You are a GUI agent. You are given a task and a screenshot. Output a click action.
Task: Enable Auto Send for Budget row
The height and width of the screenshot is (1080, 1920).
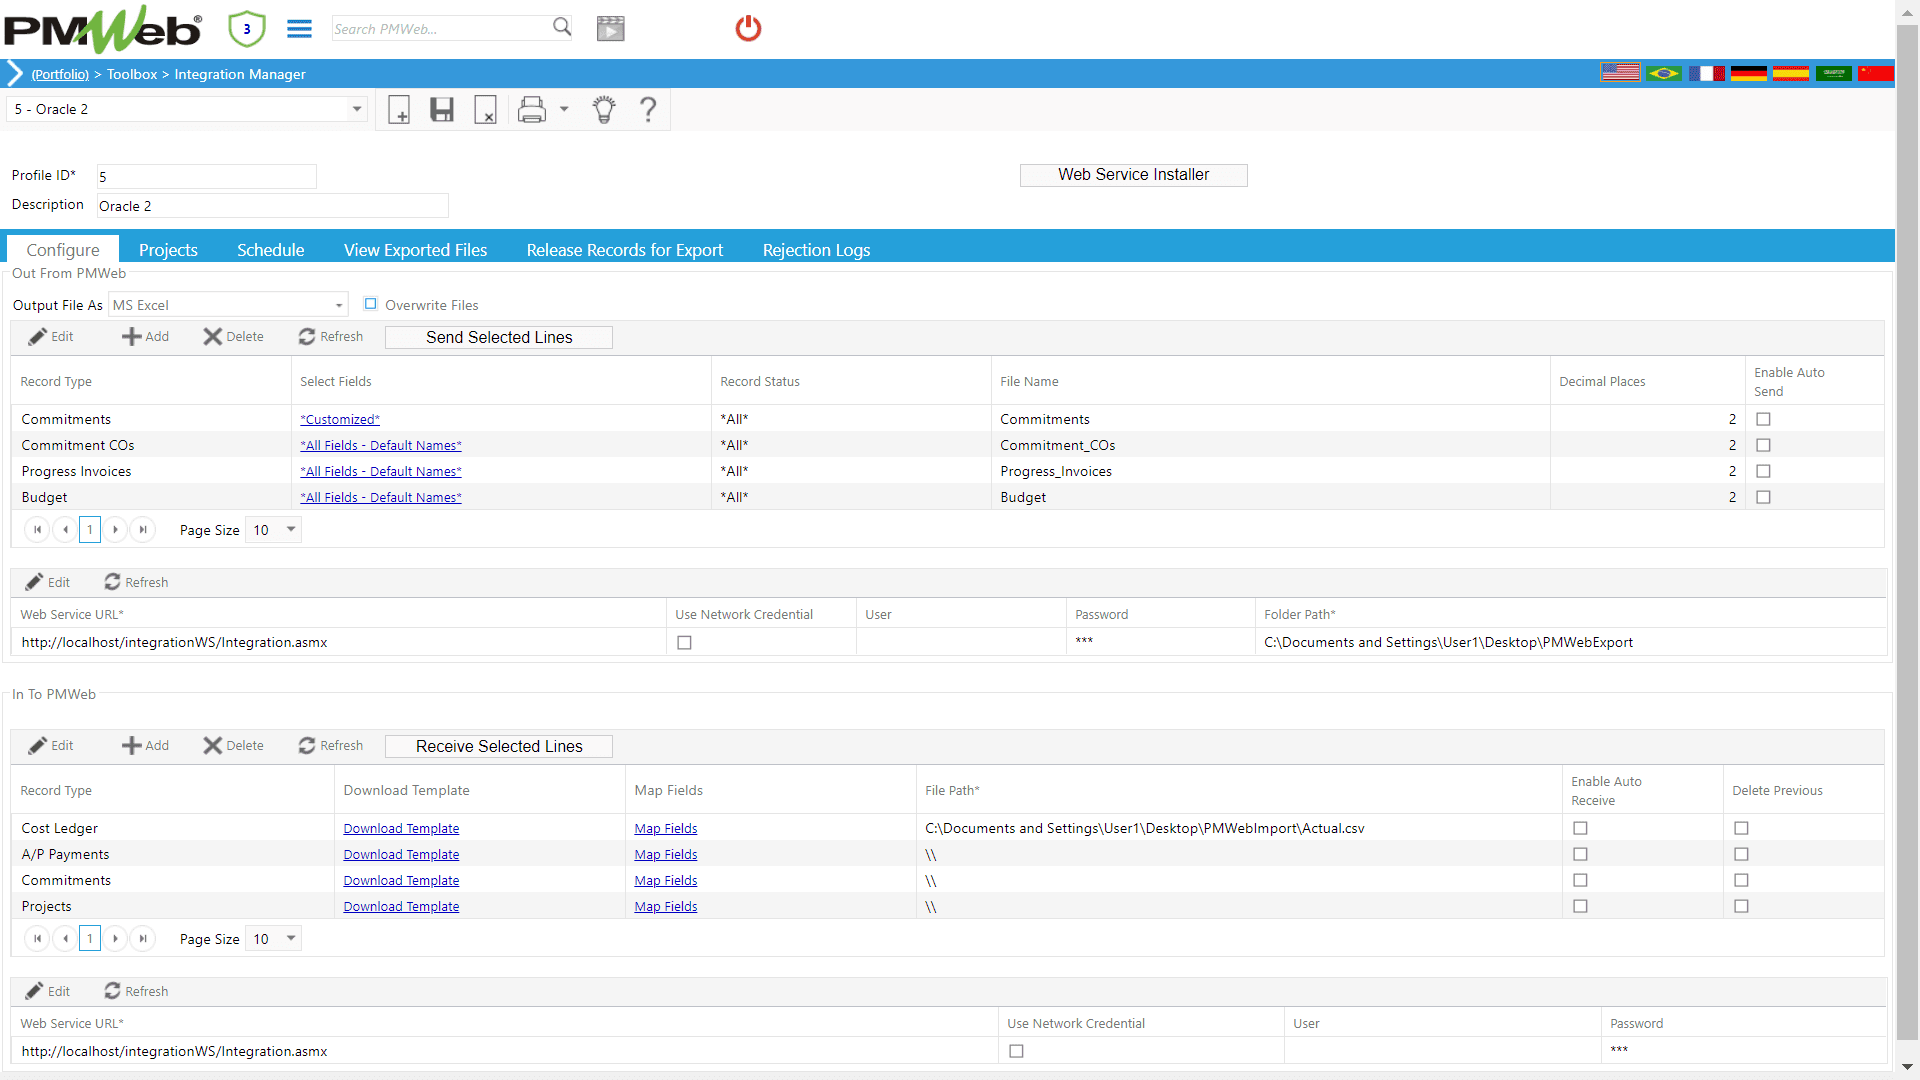click(x=1763, y=498)
